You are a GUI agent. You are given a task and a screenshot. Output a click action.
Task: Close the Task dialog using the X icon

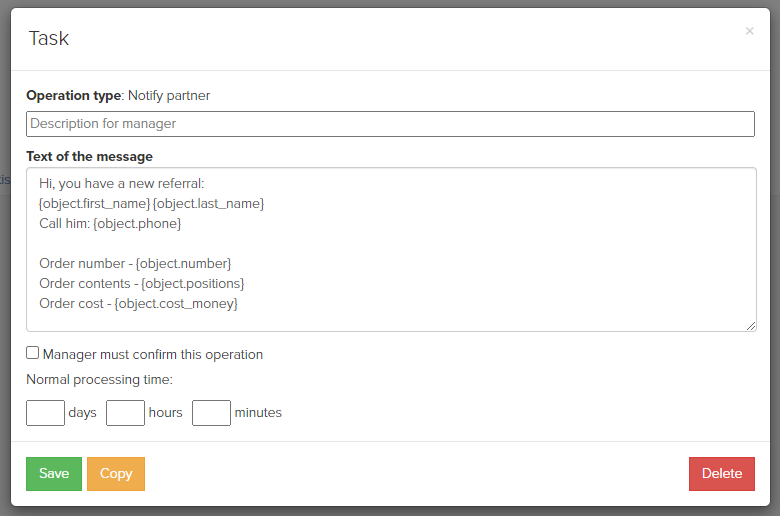750,31
